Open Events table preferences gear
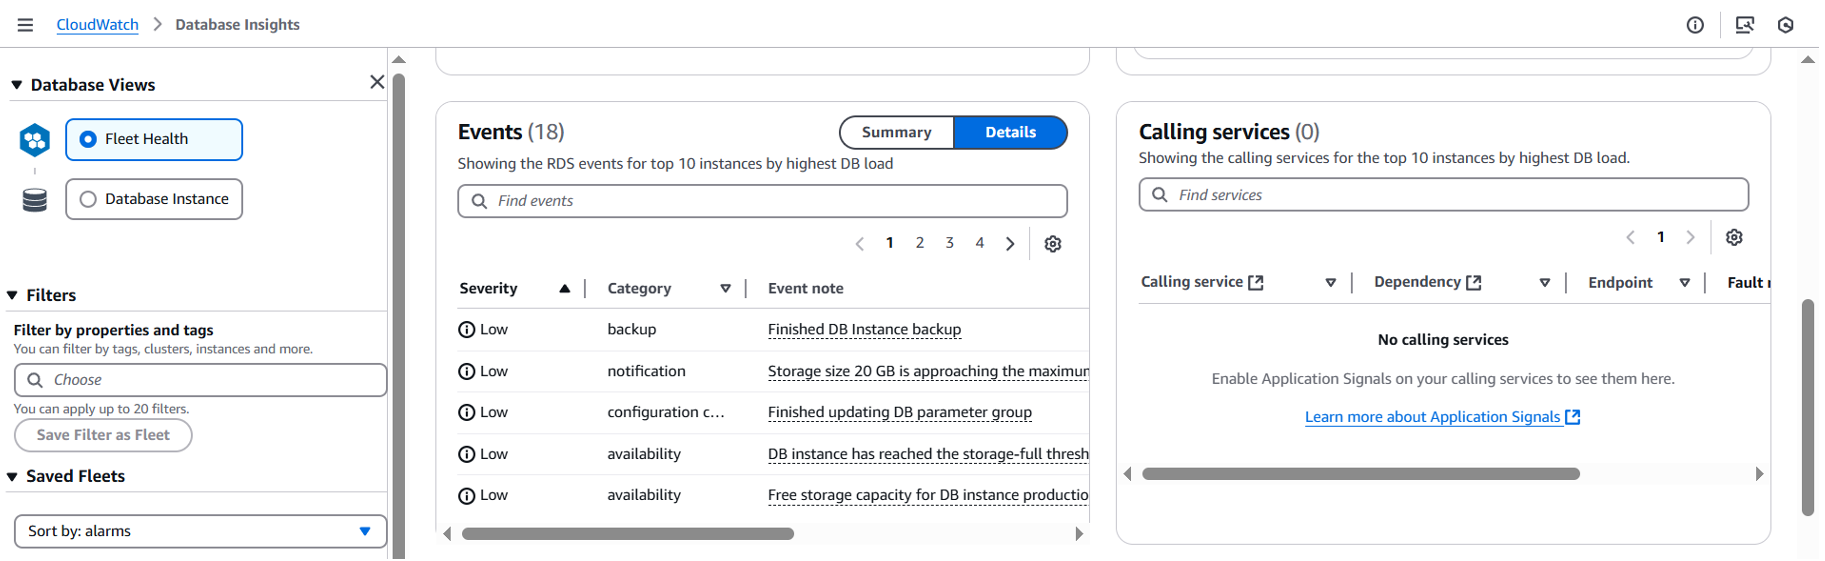The image size is (1825, 561). pos(1053,244)
